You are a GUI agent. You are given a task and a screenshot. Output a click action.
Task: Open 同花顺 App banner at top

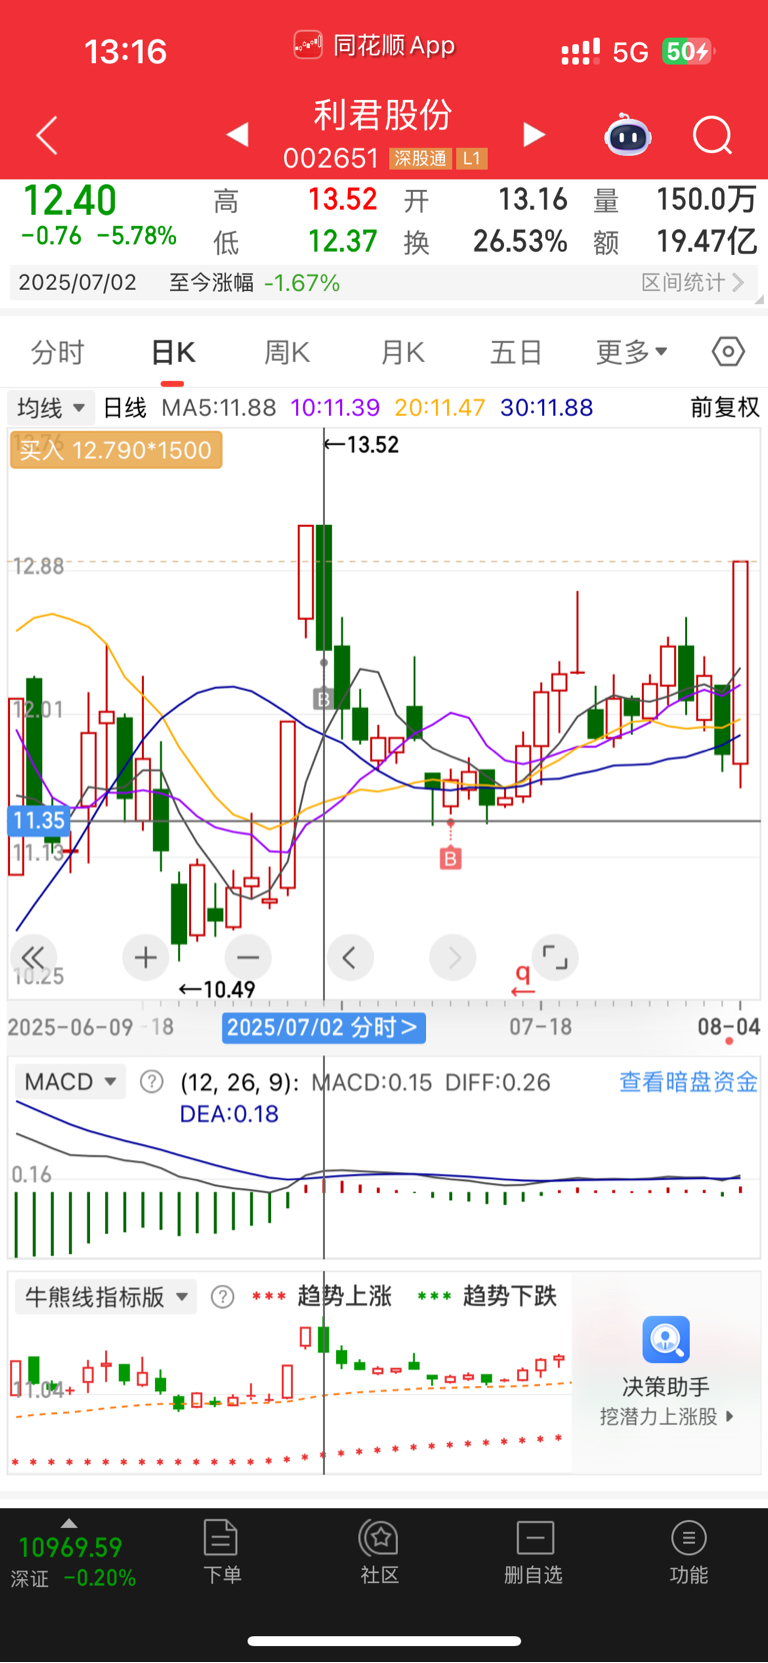click(x=375, y=46)
